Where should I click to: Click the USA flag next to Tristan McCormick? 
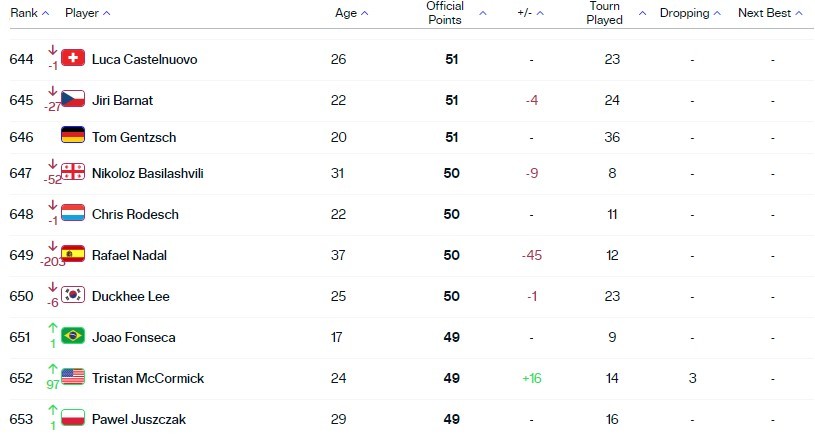click(x=73, y=377)
